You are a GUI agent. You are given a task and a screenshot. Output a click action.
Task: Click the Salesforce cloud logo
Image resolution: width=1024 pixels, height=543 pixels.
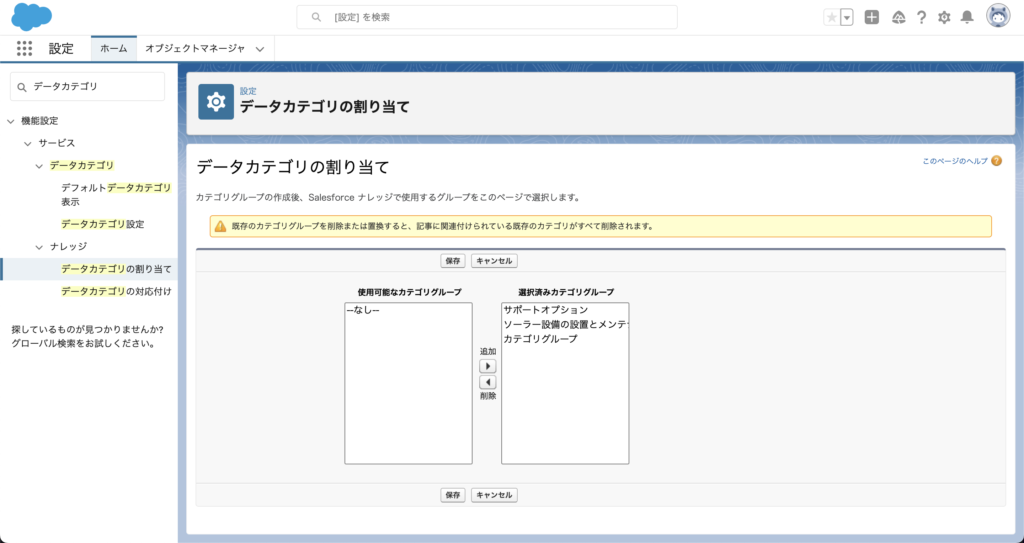[31, 17]
